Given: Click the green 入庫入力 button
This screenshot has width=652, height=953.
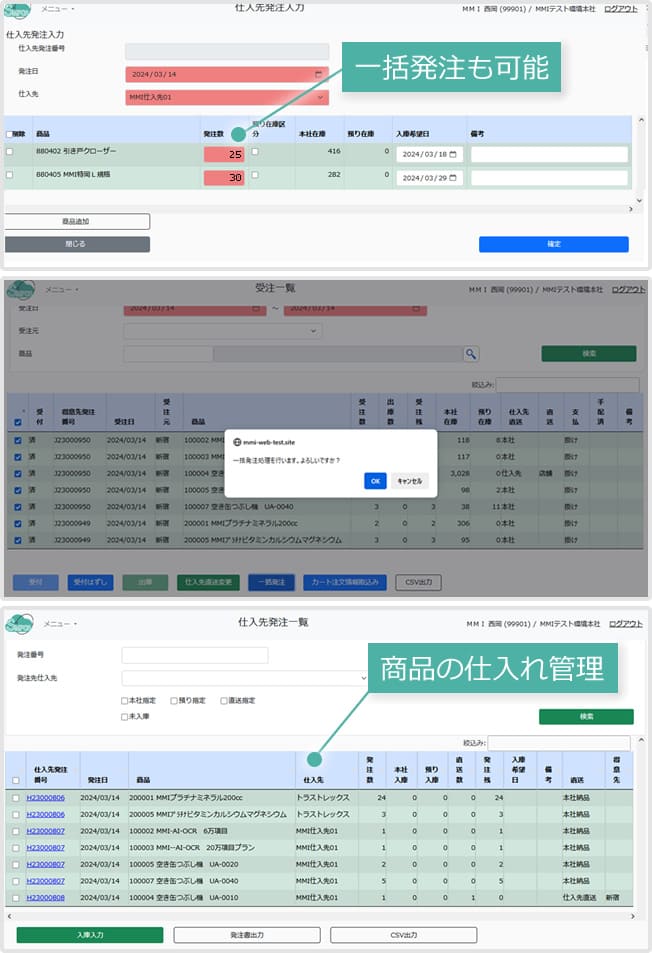Looking at the screenshot, I should pos(90,935).
